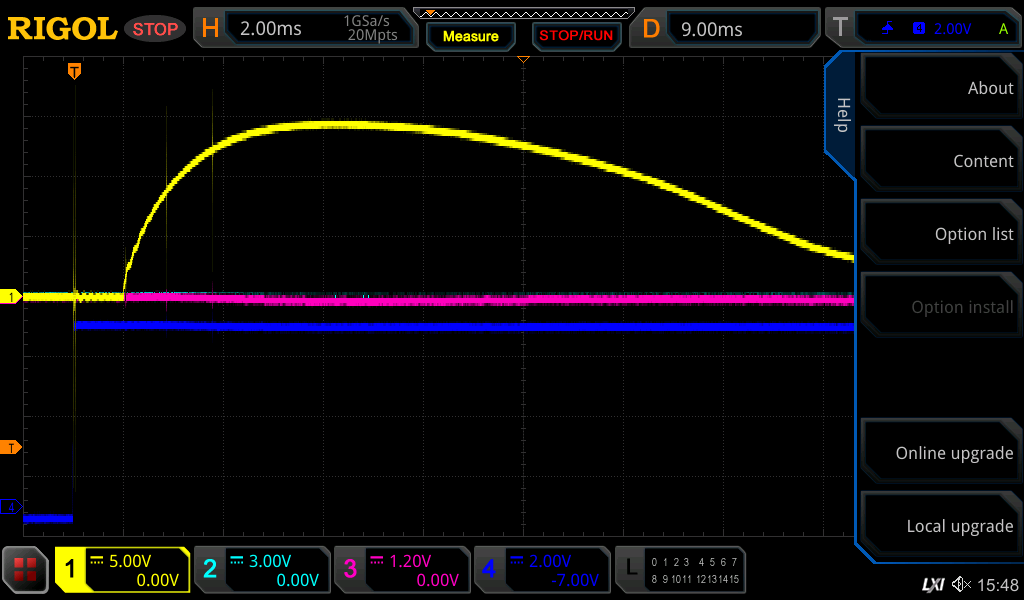Click the RIGOL logo
This screenshot has width=1024, height=600.
[62, 29]
